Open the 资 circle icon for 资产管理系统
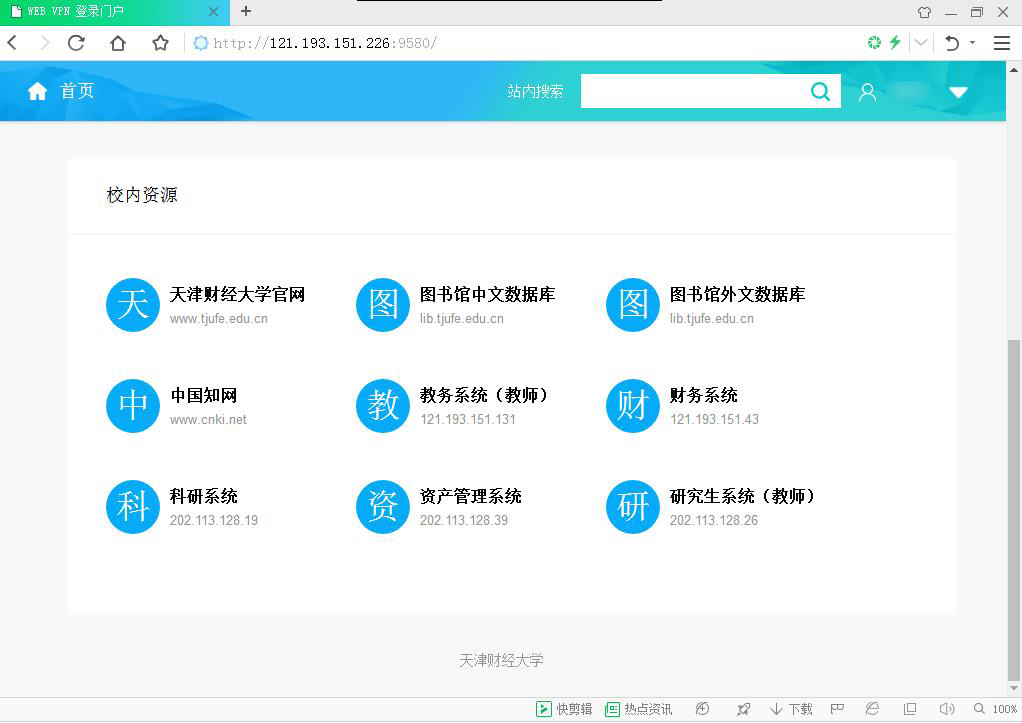This screenshot has width=1022, height=723. pyautogui.click(x=383, y=507)
